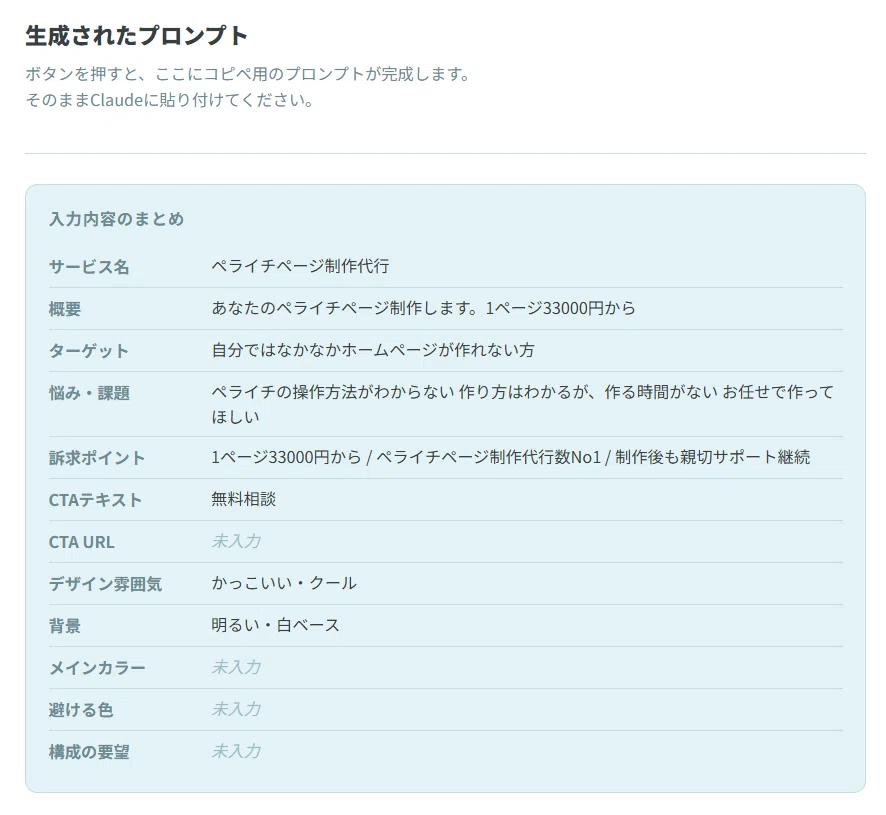Click the 概要 label

pos(65,309)
